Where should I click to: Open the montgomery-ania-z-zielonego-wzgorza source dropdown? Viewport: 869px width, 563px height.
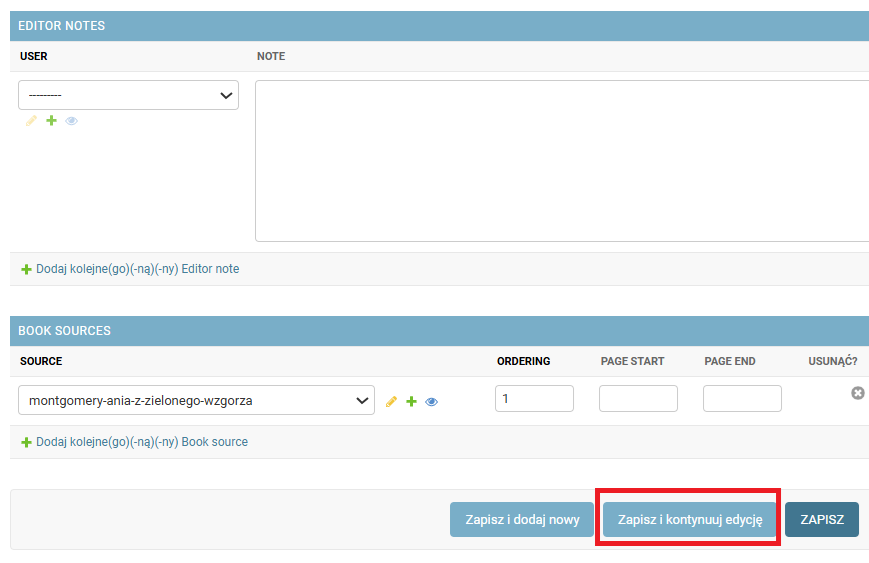(196, 400)
